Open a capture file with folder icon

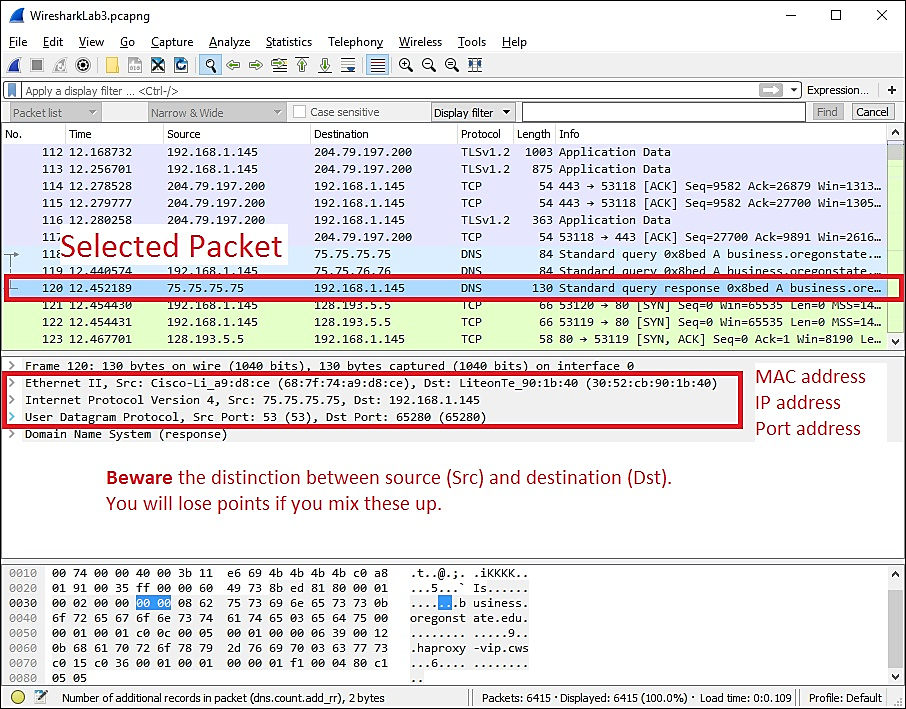112,65
